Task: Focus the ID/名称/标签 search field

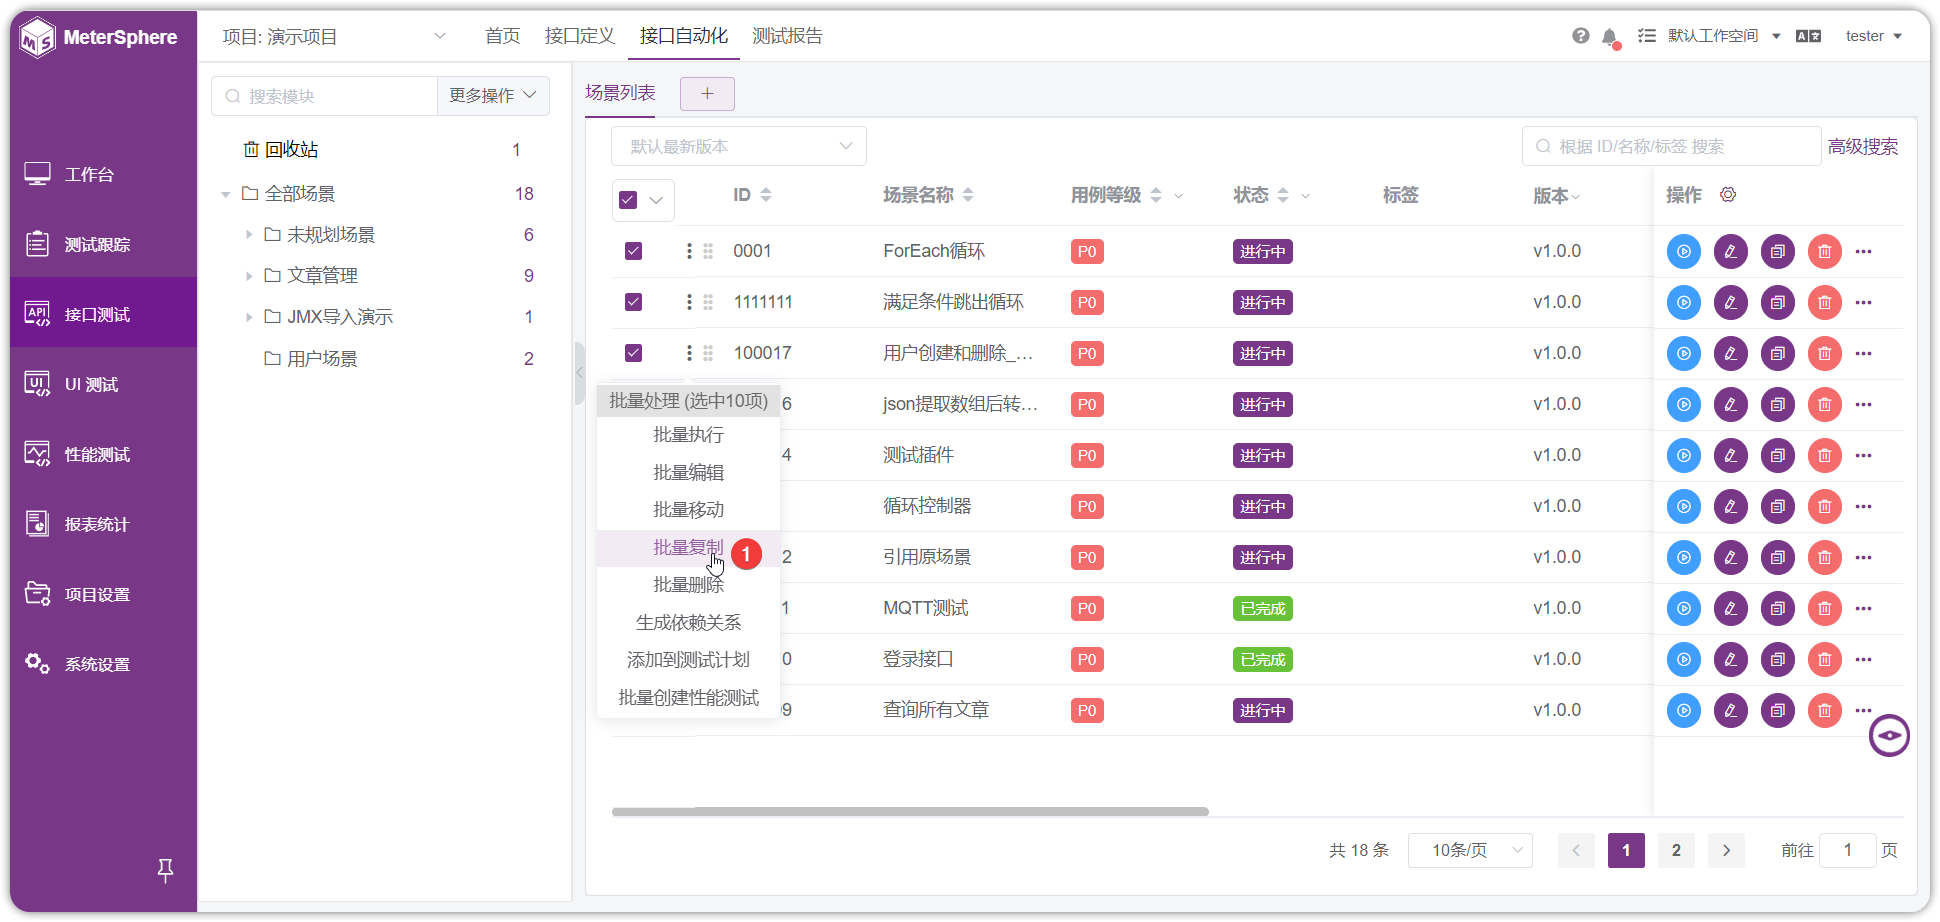Action: 1671,146
